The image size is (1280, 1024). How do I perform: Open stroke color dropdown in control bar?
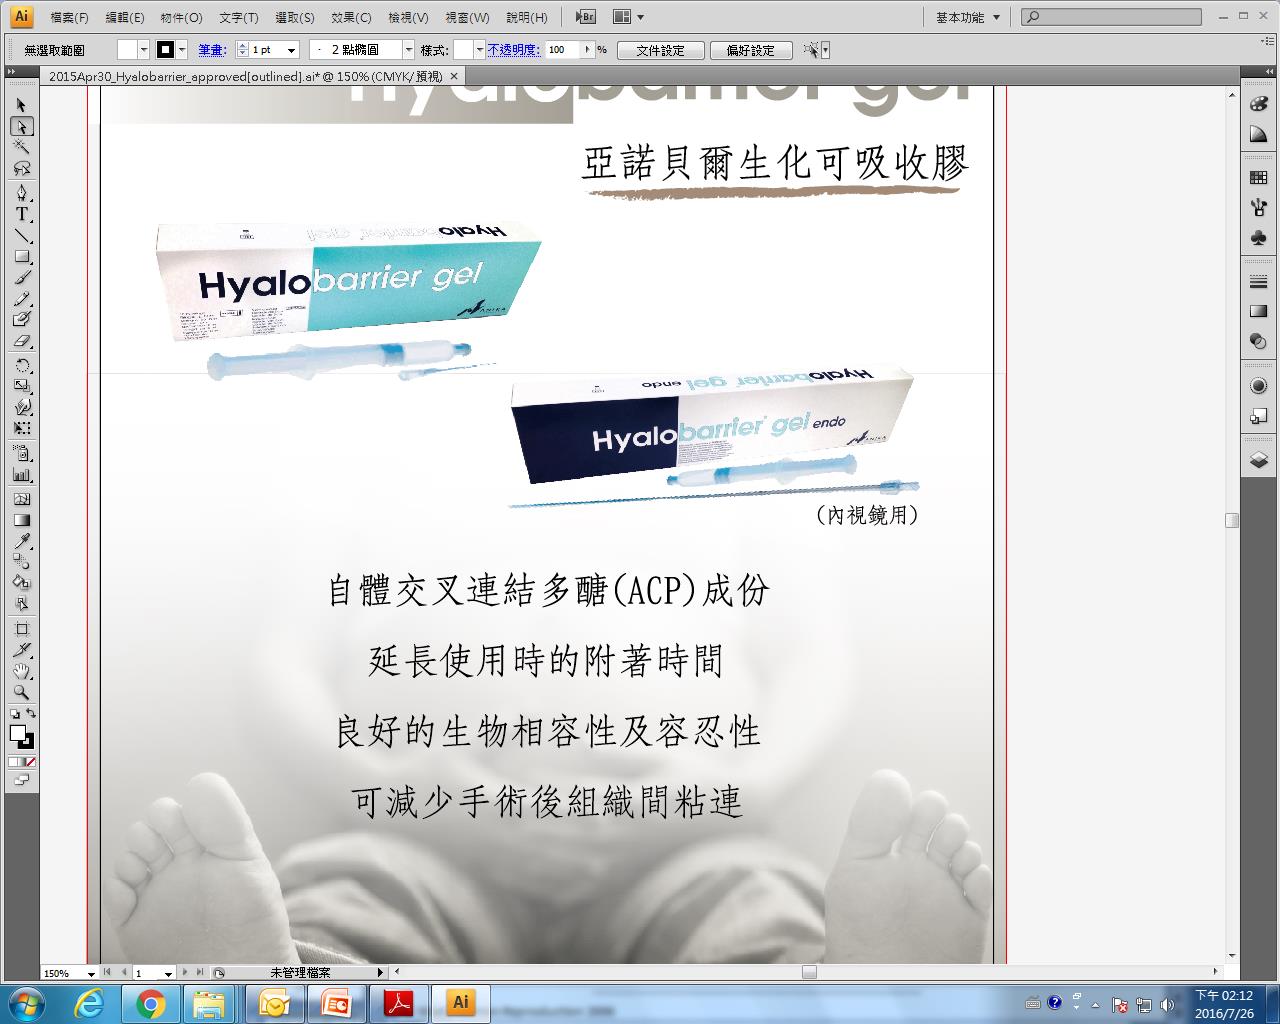182,50
